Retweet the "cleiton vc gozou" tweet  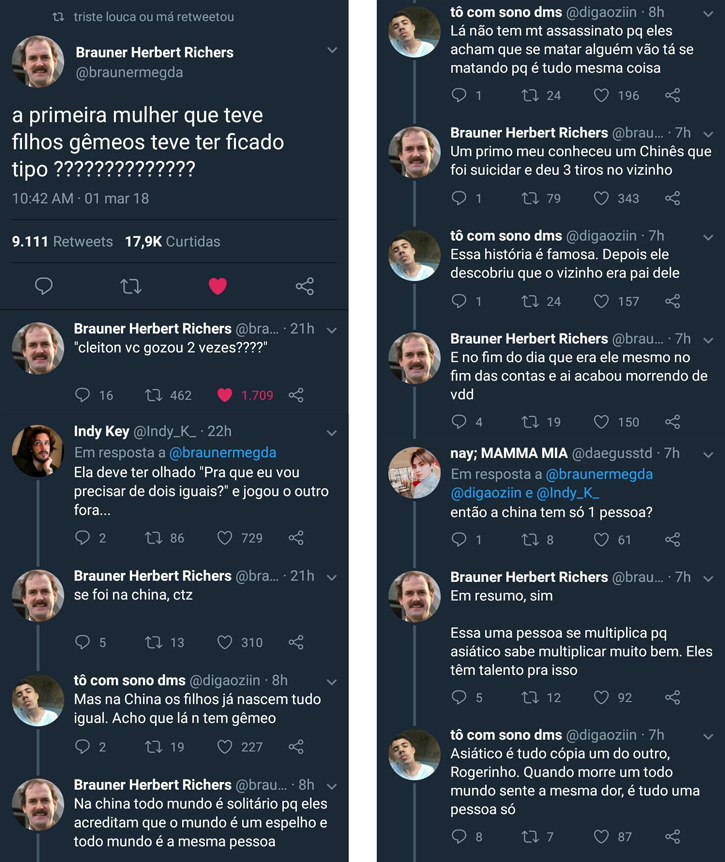click(154, 395)
